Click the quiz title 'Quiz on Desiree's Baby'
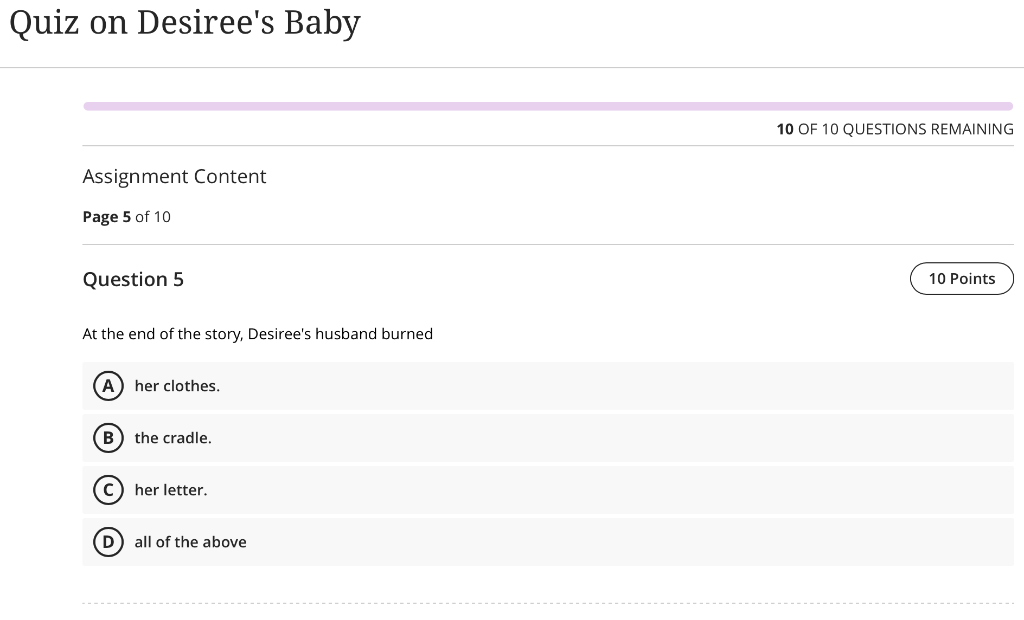This screenshot has width=1024, height=620. 184,22
